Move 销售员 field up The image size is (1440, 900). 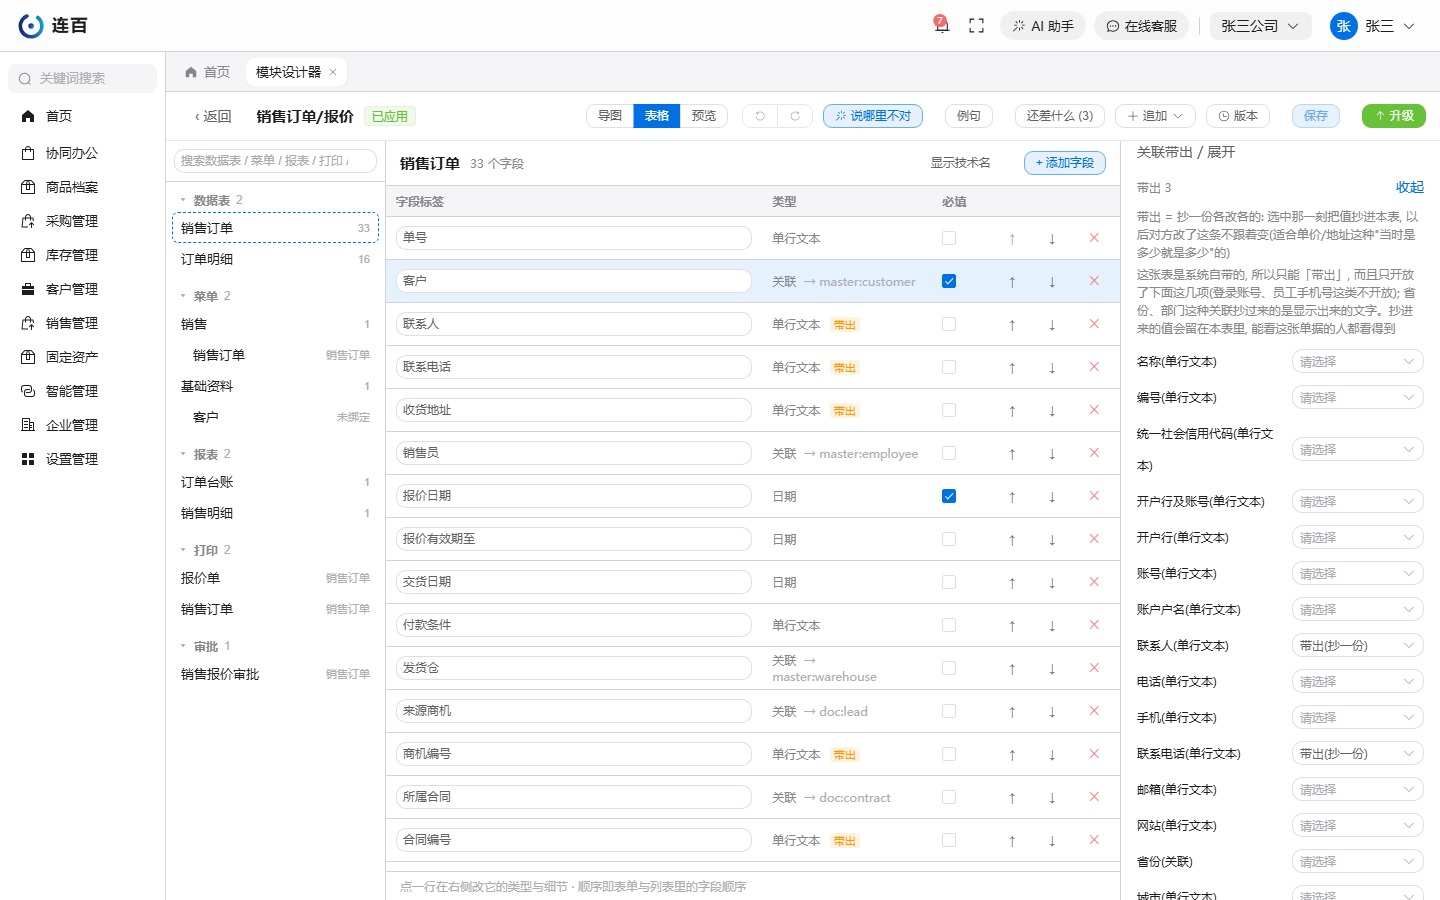(x=1012, y=453)
